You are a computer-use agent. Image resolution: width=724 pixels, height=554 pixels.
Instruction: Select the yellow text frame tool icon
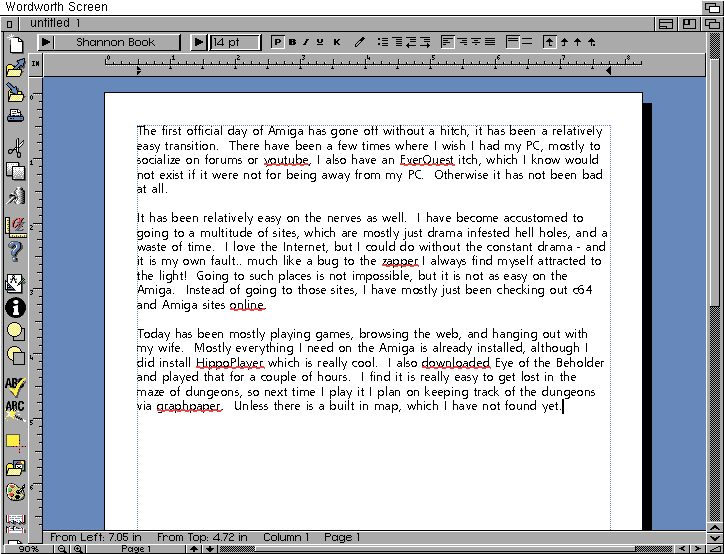point(15,442)
